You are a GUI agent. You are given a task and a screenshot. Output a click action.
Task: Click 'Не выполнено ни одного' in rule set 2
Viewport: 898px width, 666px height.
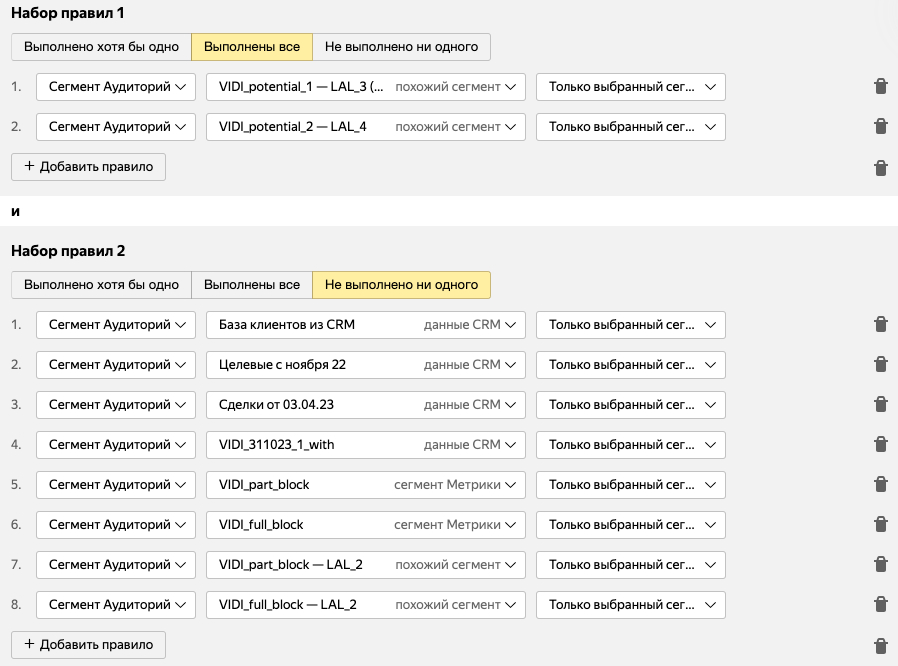(x=401, y=285)
